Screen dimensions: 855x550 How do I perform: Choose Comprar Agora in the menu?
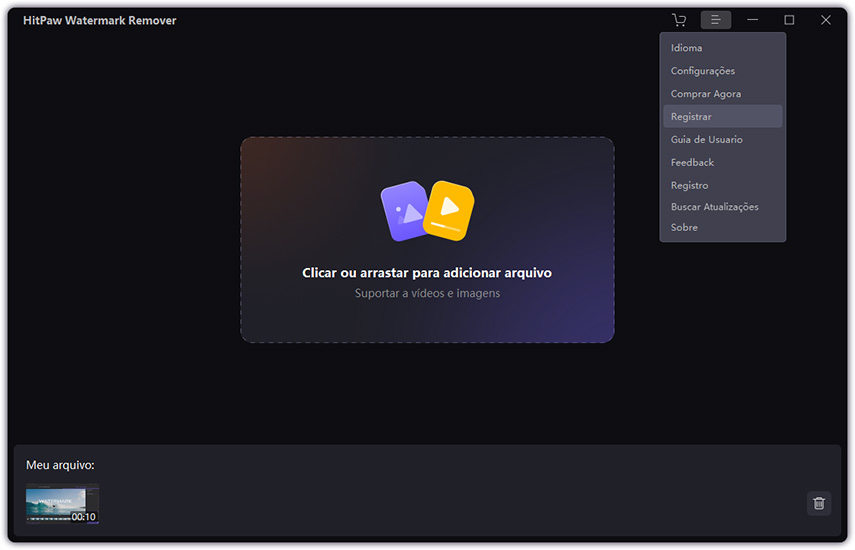pyautogui.click(x=722, y=94)
